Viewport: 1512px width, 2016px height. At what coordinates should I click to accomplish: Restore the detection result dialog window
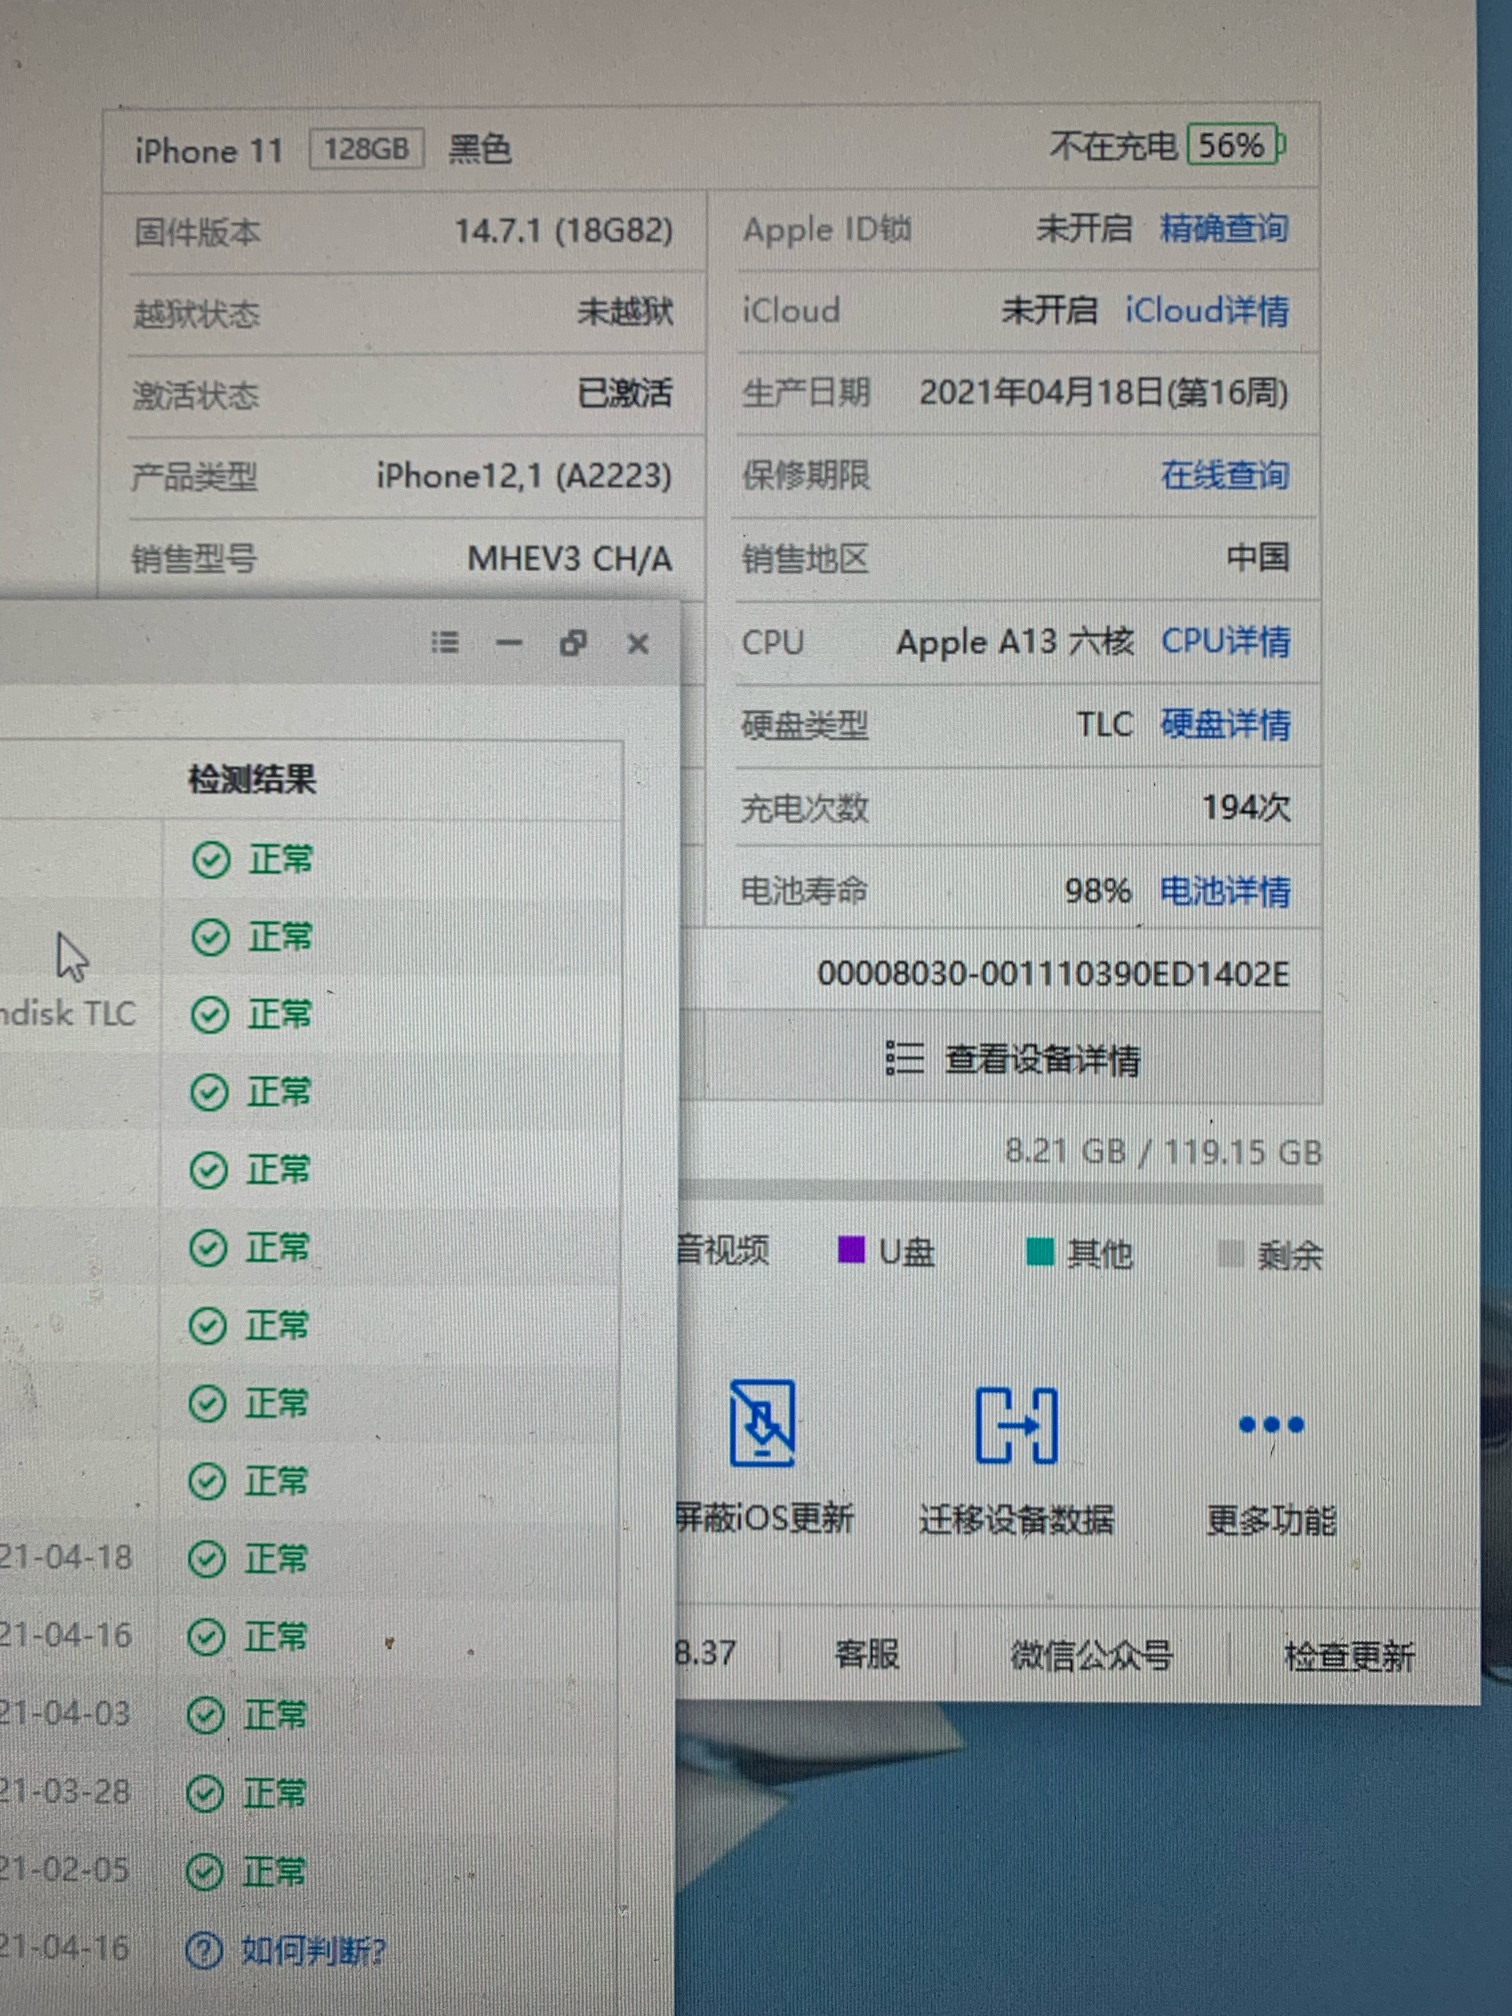pos(573,643)
